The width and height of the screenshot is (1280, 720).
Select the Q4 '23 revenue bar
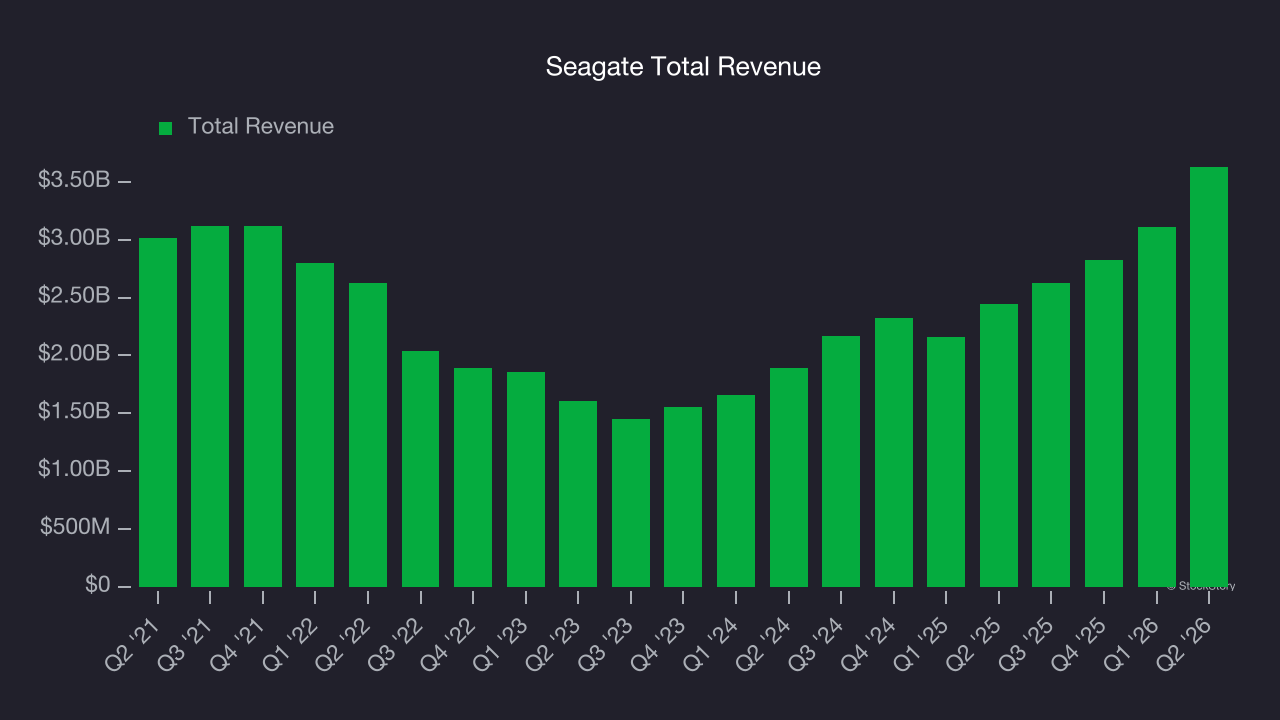[683, 497]
